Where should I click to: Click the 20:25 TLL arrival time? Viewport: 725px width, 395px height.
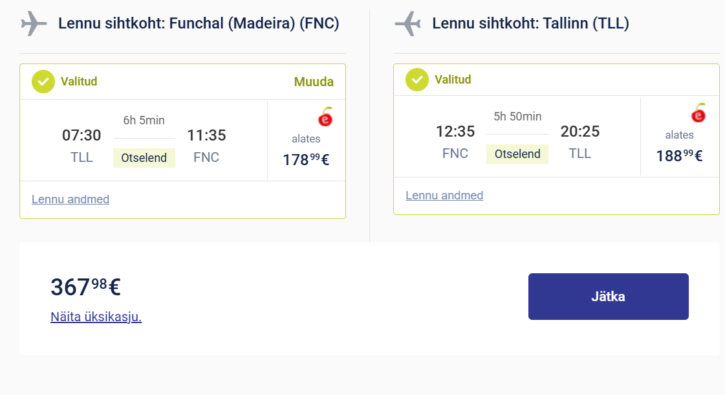coord(580,132)
